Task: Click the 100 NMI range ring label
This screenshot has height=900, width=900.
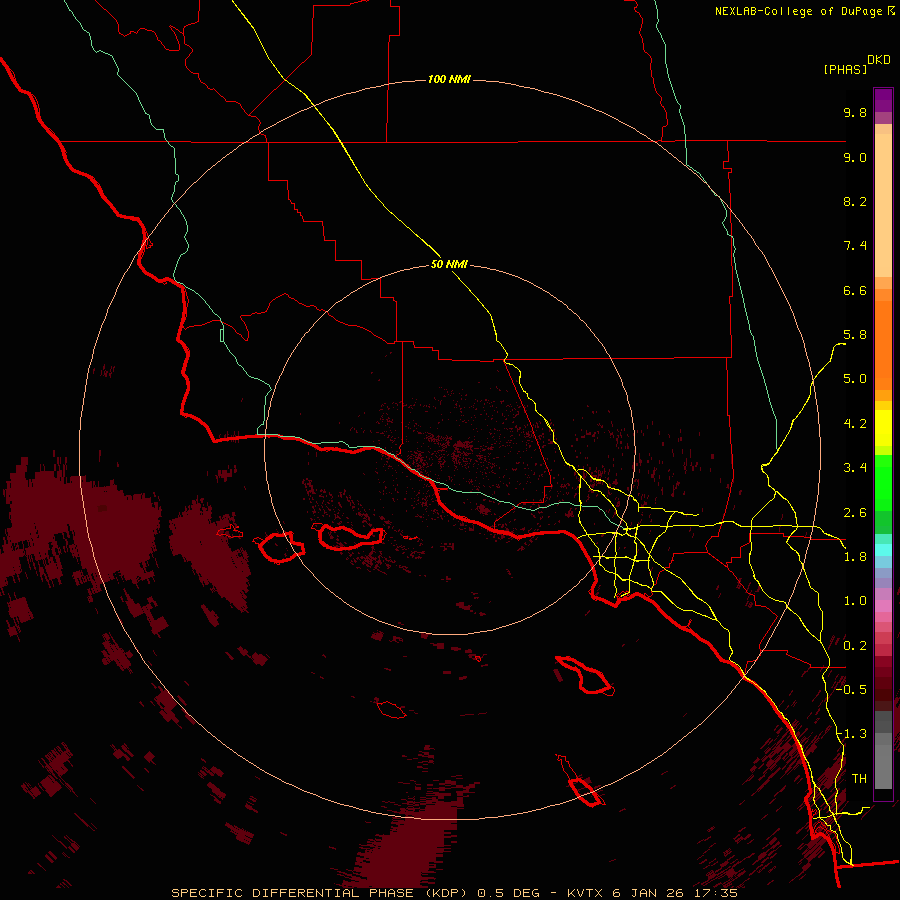Action: pyautogui.click(x=449, y=79)
